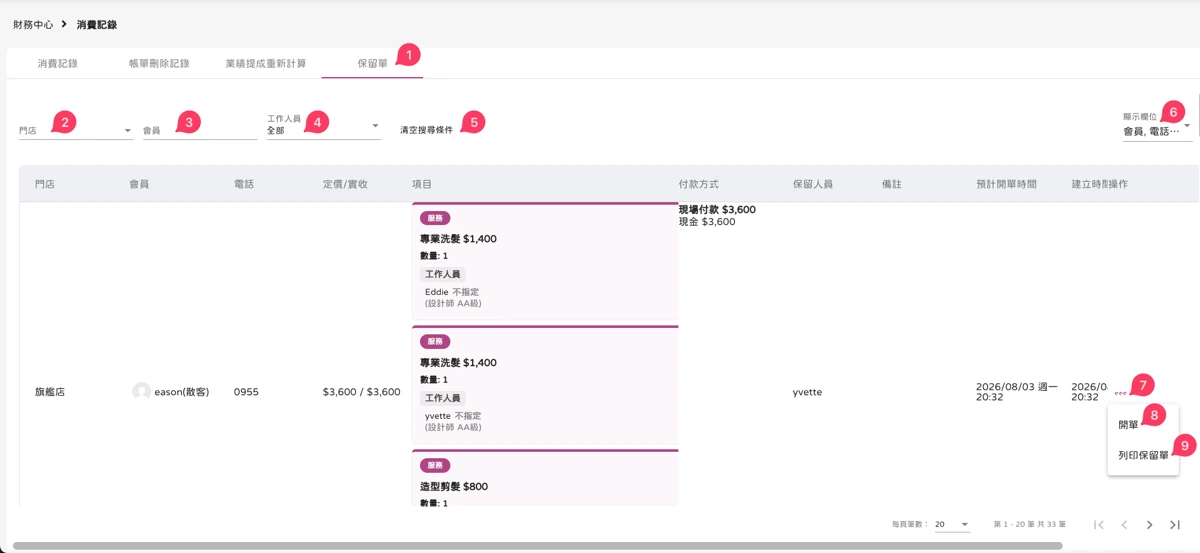Go to the first page

1099,524
